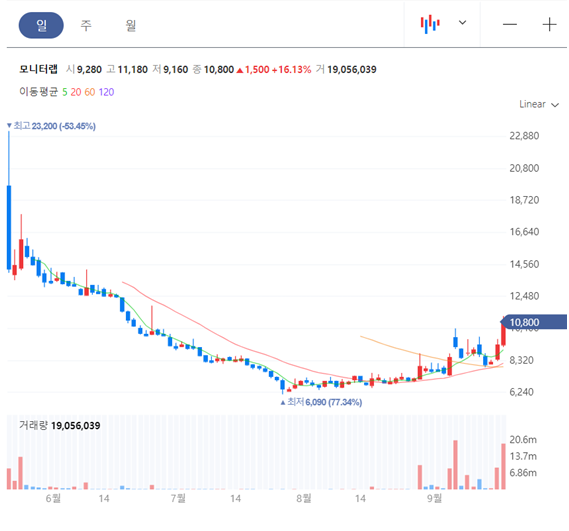Click the 모니터랩 stock name
Image resolution: width=569 pixels, height=531 pixels.
point(38,69)
